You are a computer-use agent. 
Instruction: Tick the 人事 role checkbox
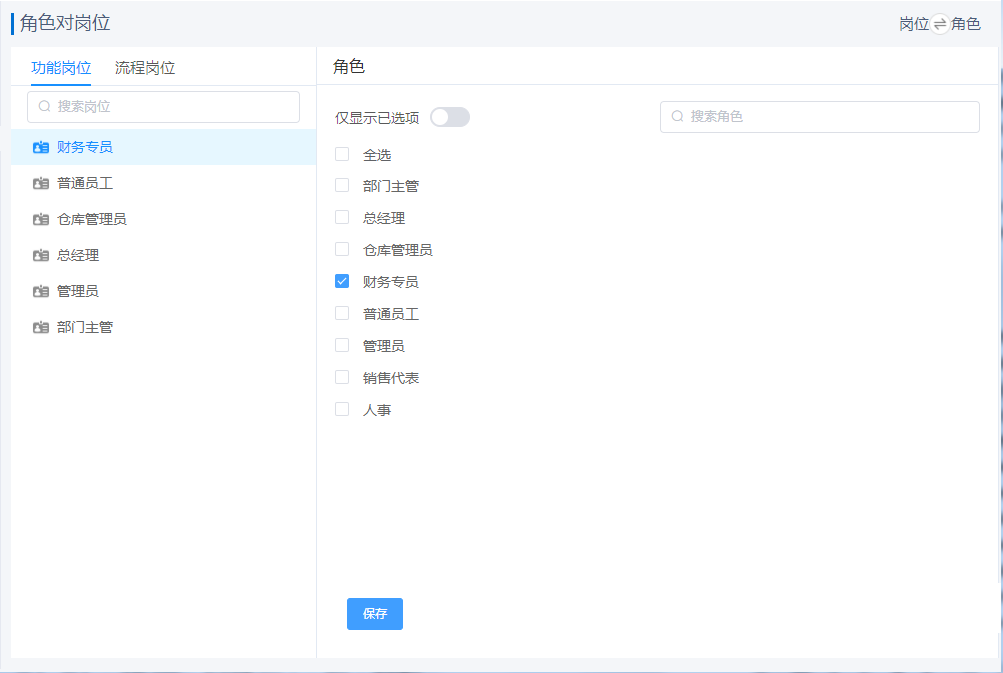click(x=342, y=409)
